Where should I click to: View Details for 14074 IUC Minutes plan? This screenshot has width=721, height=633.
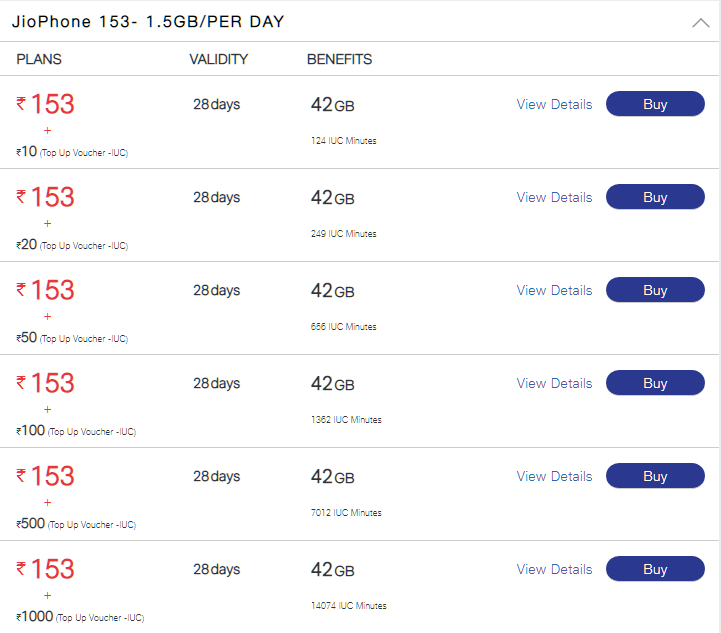(554, 569)
